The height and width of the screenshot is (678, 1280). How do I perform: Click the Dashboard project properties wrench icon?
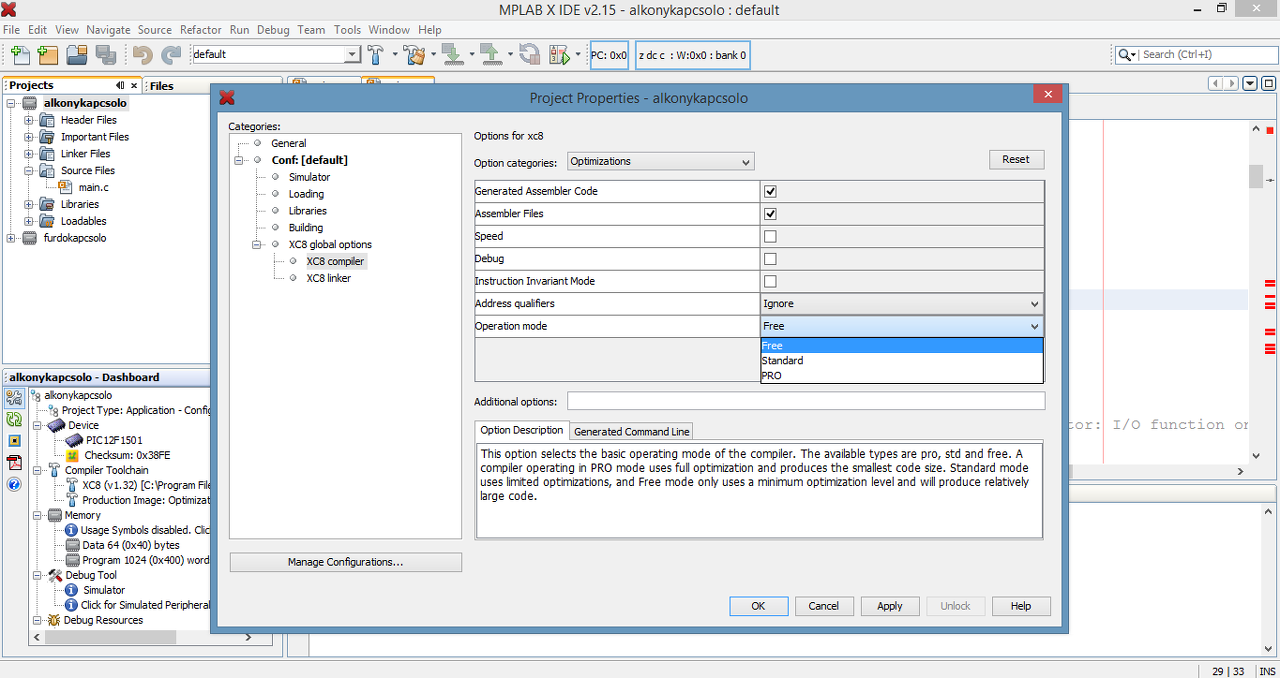click(x=14, y=397)
